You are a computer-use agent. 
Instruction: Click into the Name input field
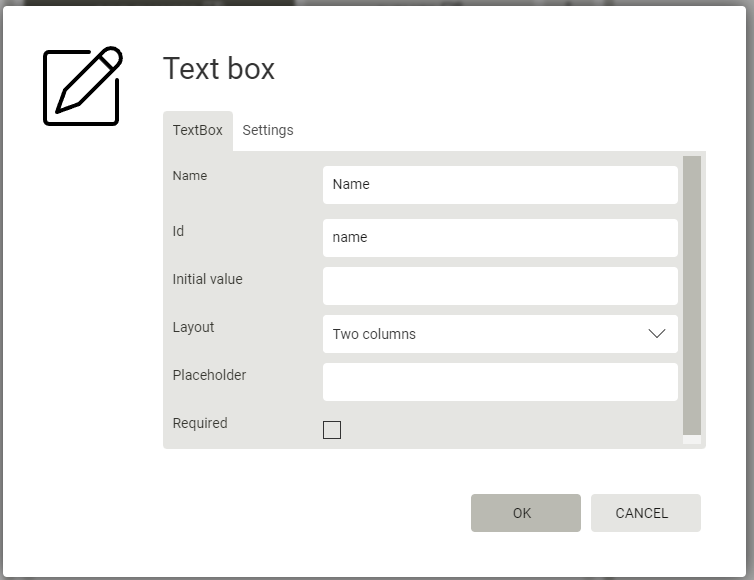click(500, 184)
